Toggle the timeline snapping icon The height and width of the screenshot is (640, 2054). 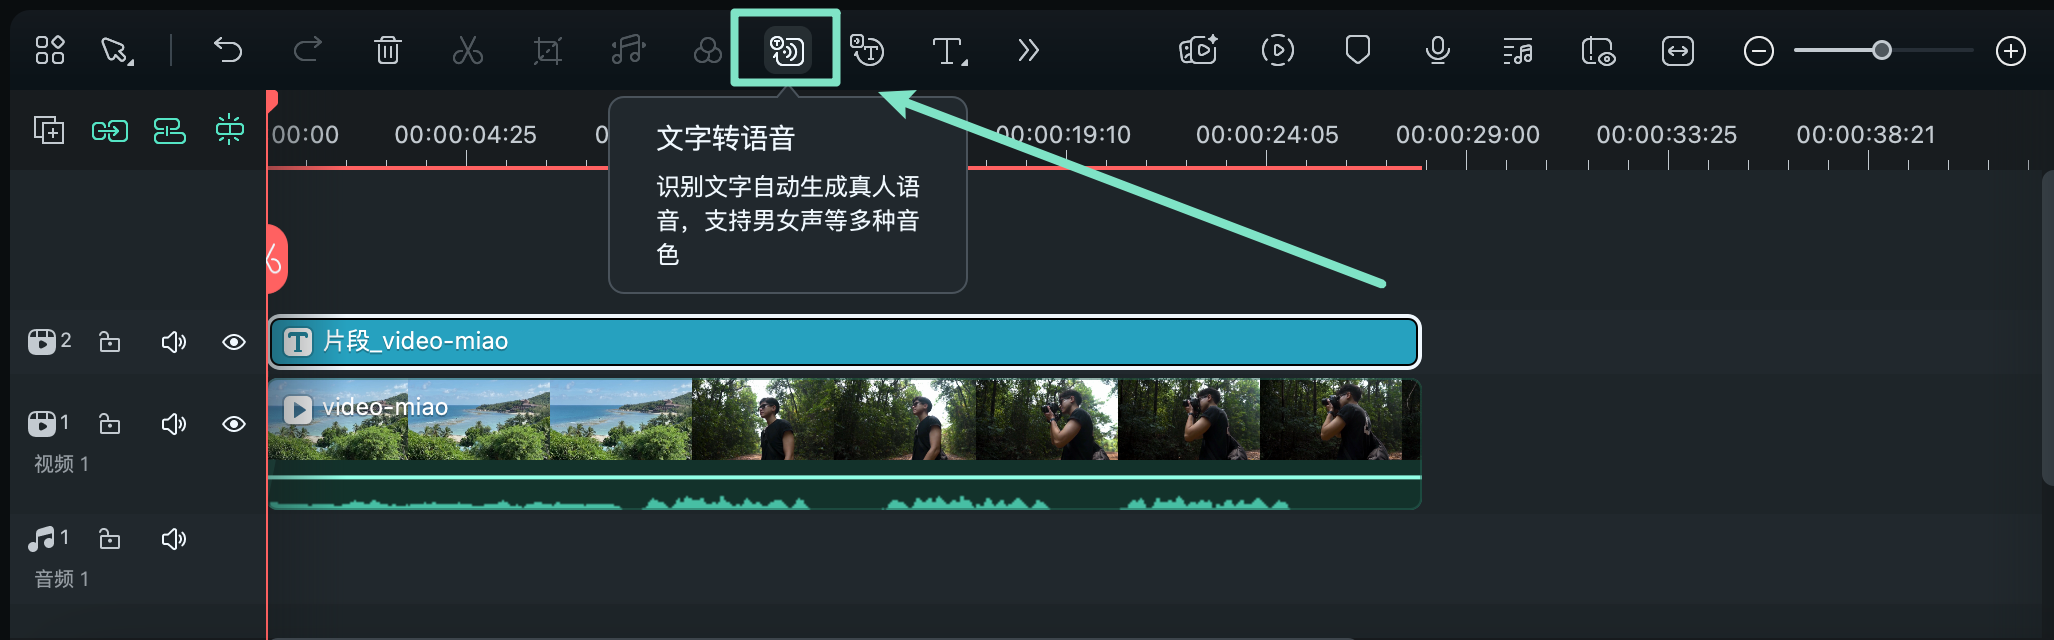230,130
